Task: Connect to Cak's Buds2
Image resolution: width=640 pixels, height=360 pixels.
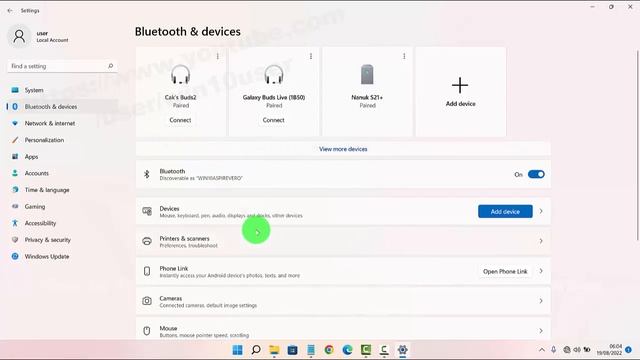Action: 180,120
